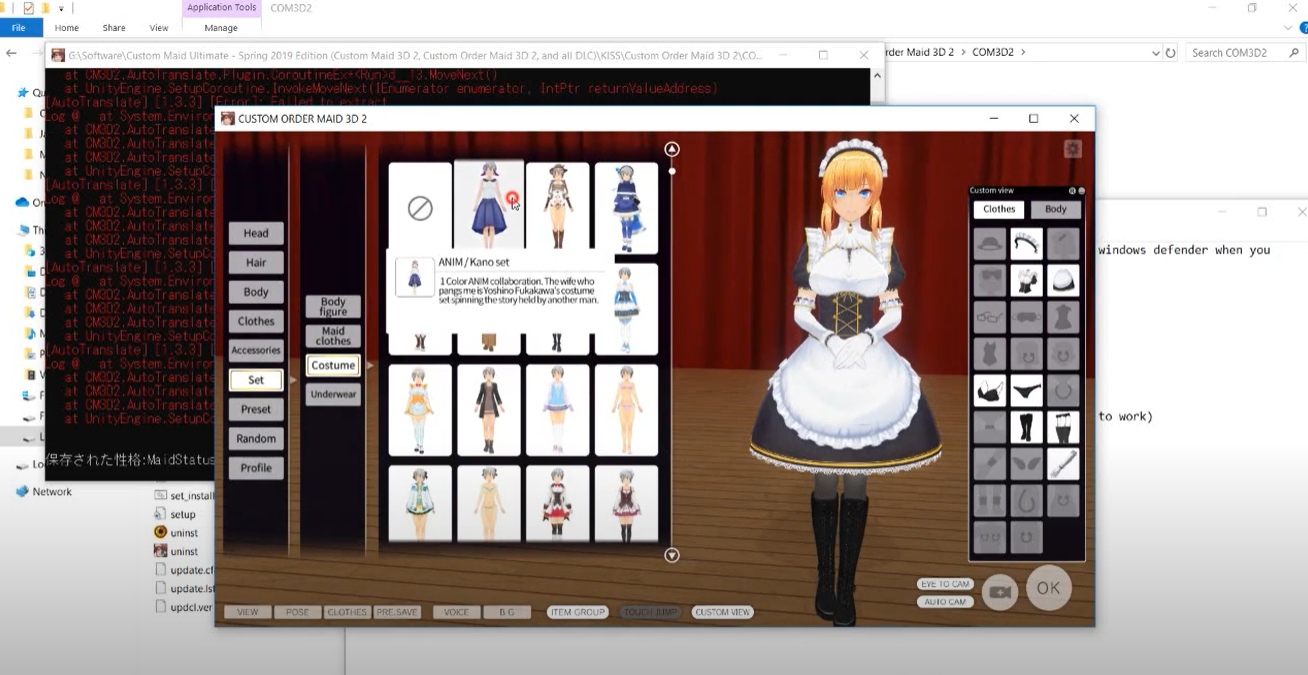
Task: Toggle the boots item icon
Action: [1027, 428]
